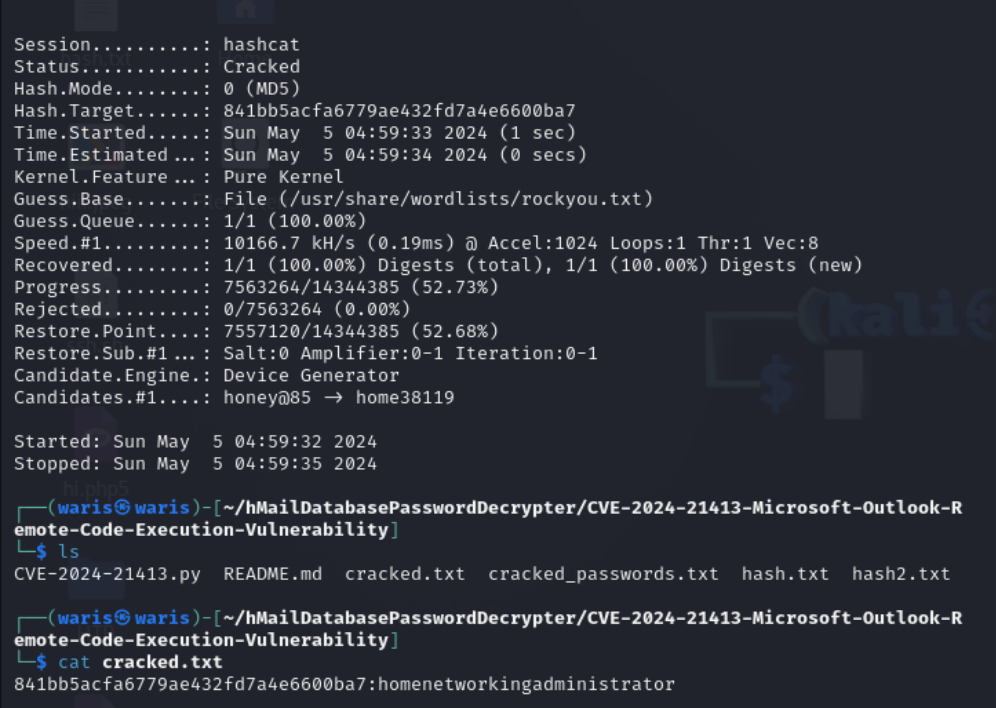996x708 pixels.
Task: Click the Status Cracked line
Action: tap(157, 67)
